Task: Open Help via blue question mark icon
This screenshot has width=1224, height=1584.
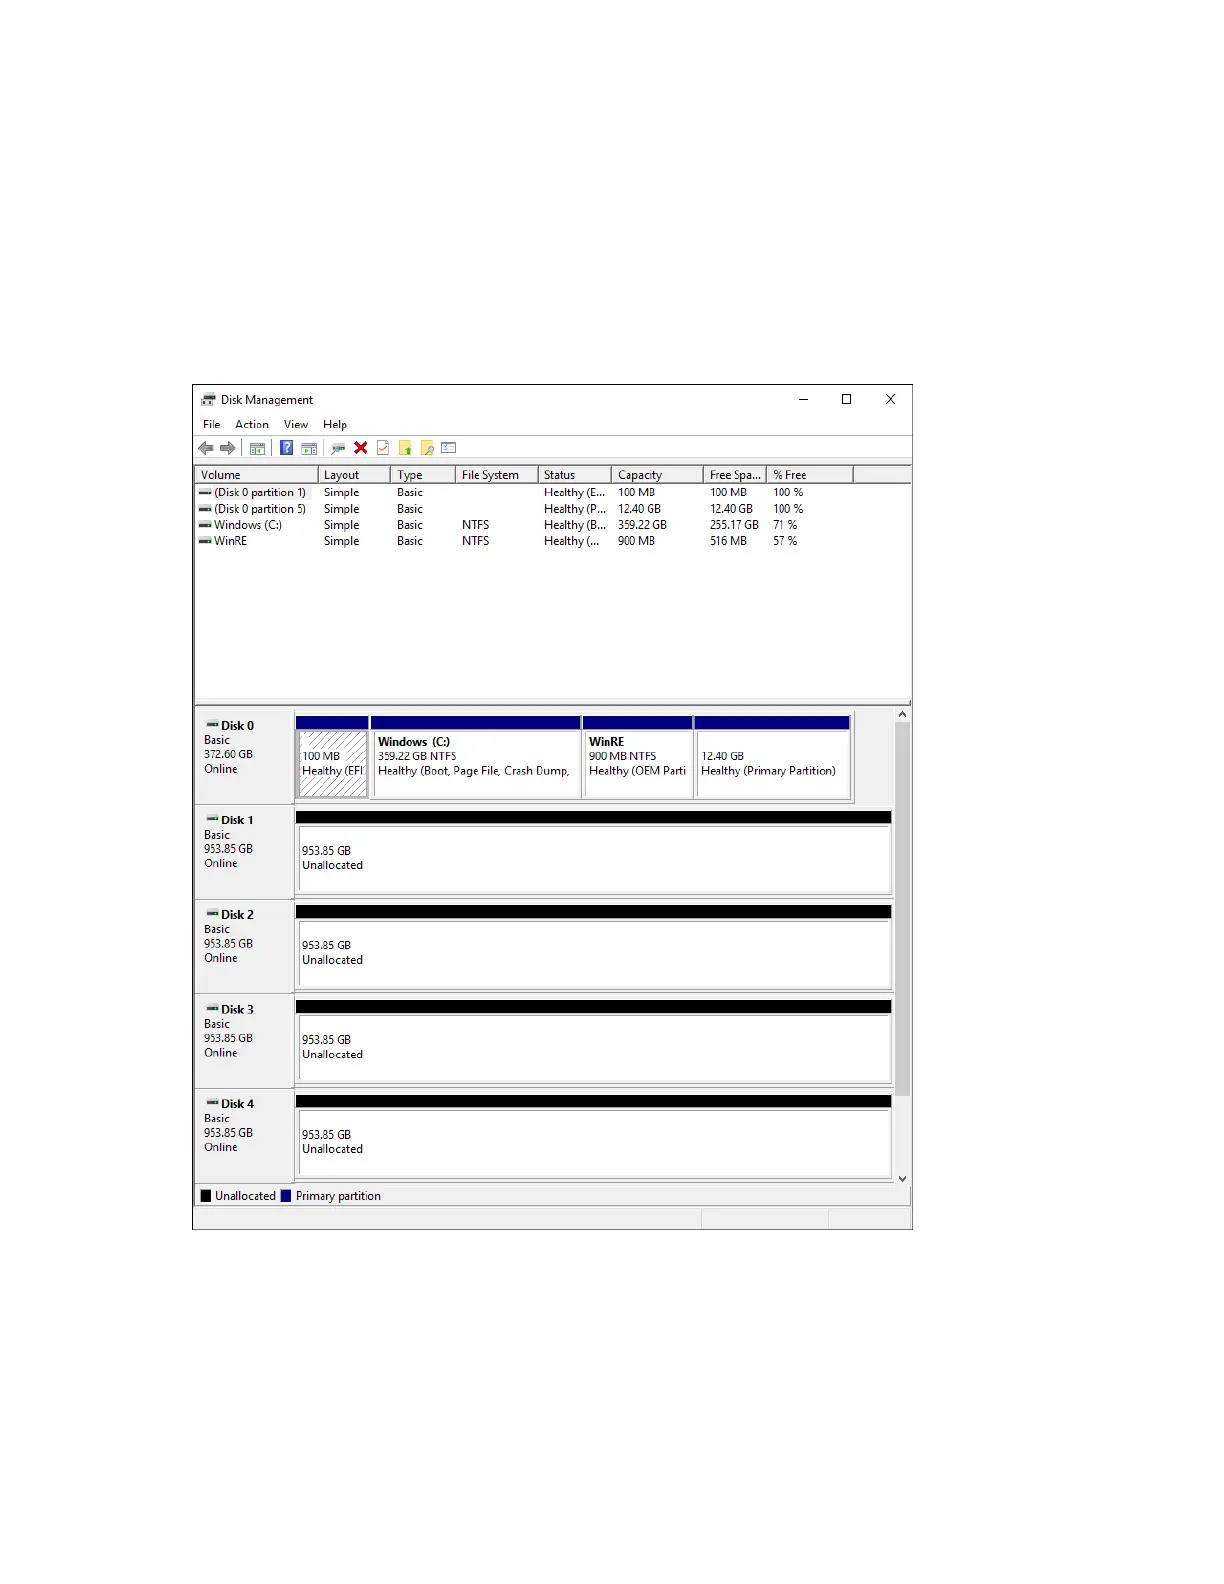Action: (x=286, y=448)
